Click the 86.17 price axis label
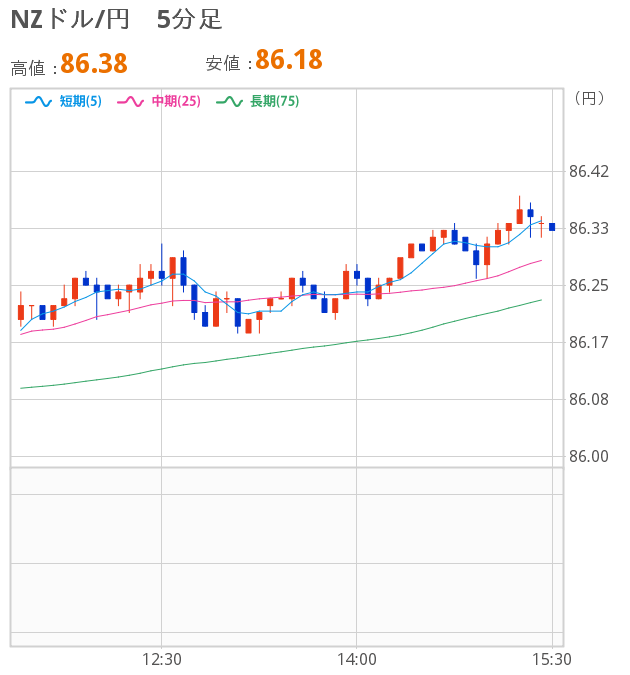630x675 pixels. click(x=589, y=342)
